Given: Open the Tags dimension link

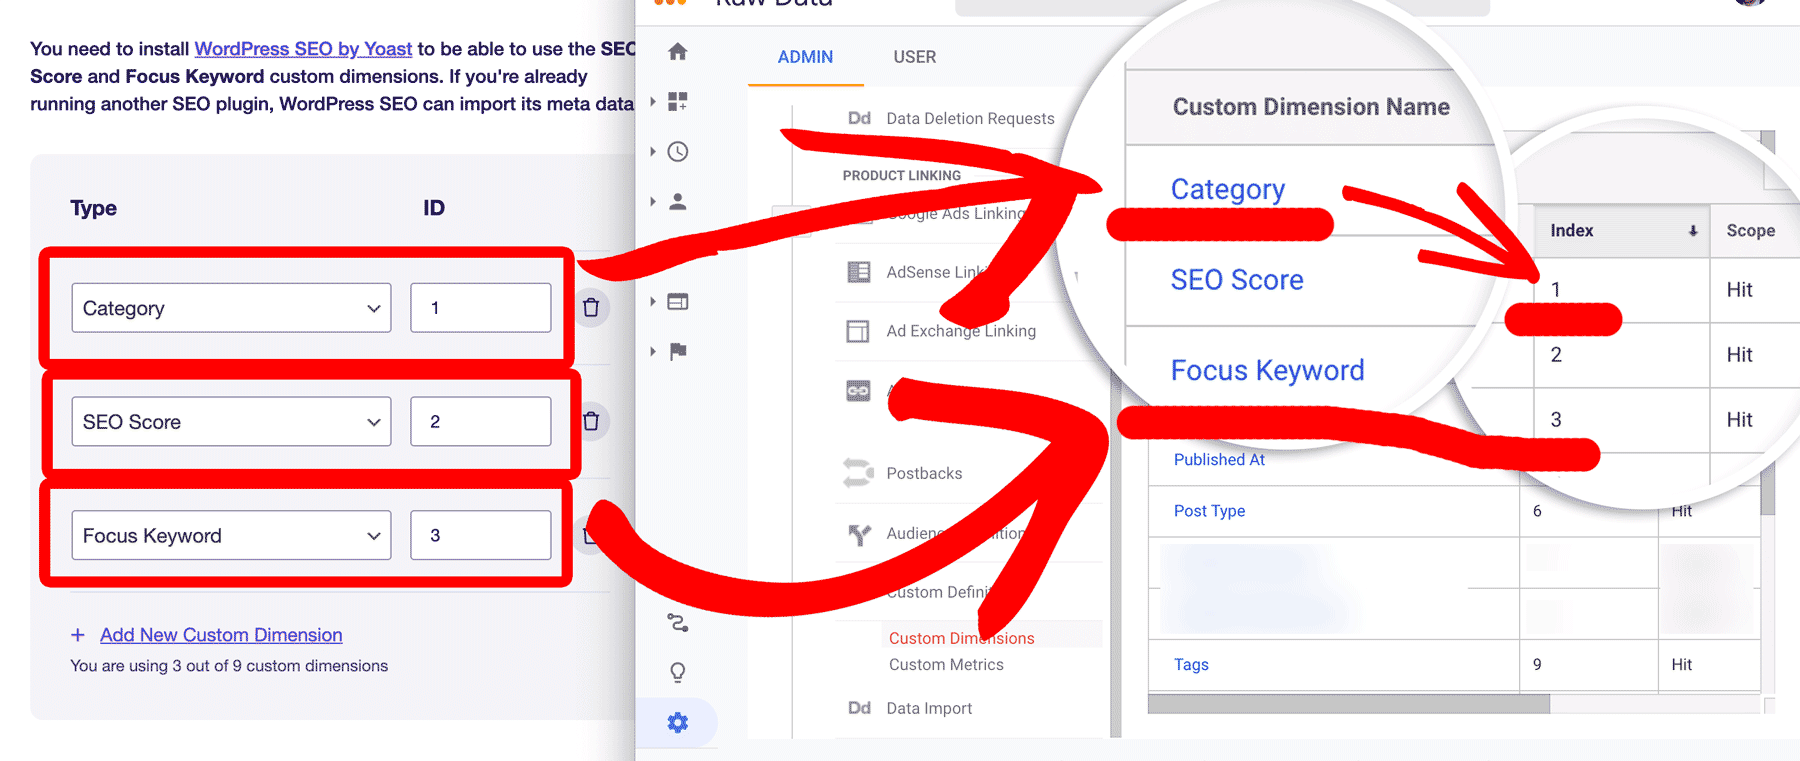Looking at the screenshot, I should (1191, 664).
